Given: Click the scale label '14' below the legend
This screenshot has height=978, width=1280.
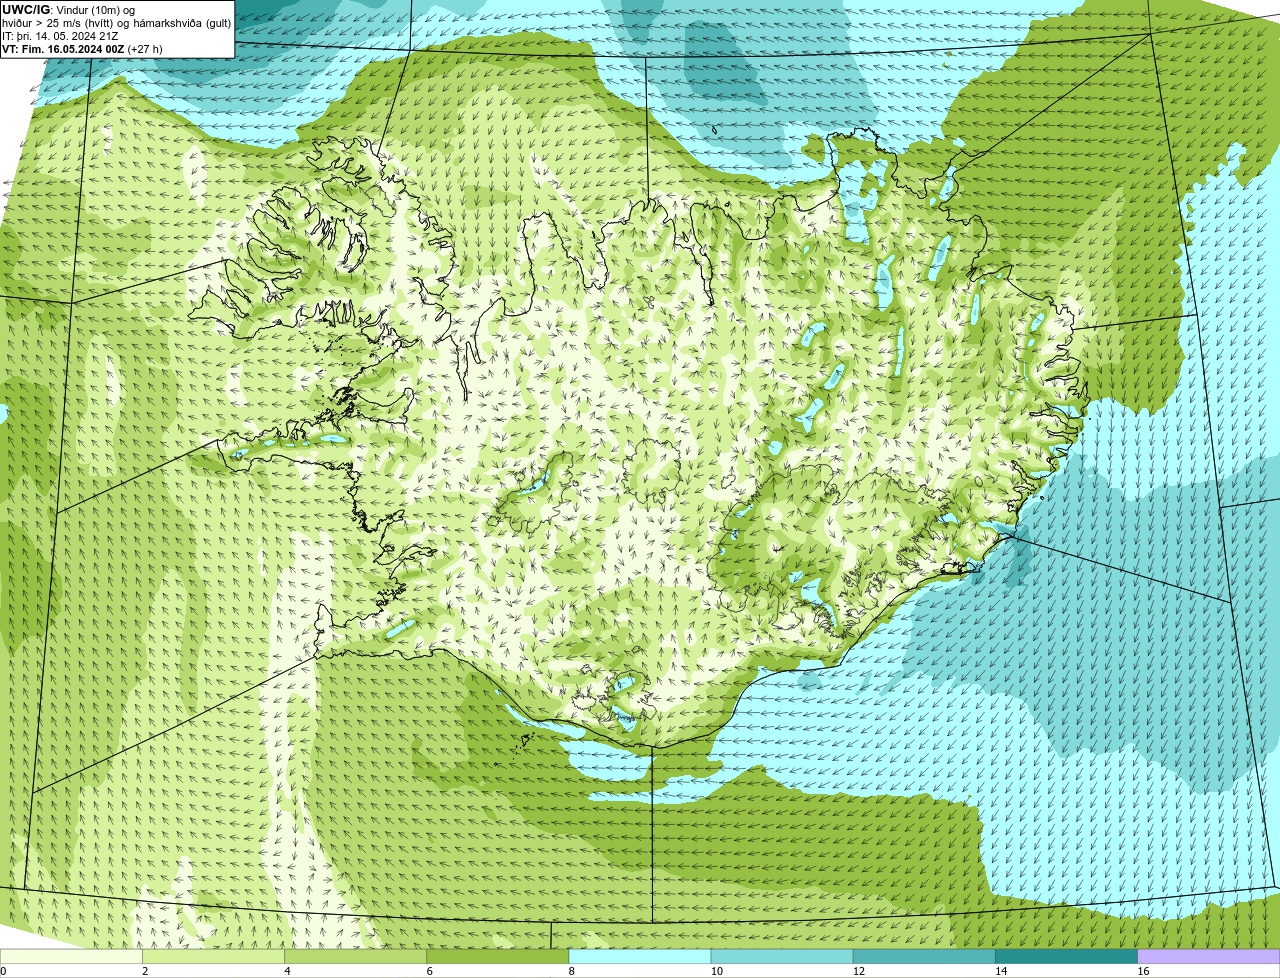Looking at the screenshot, I should click(x=1001, y=971).
